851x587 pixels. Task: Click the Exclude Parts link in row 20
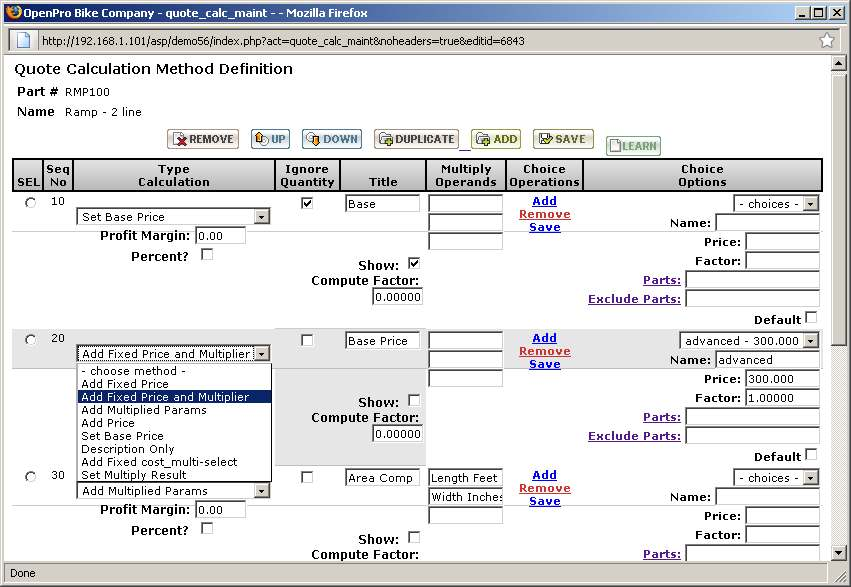pyautogui.click(x=634, y=436)
